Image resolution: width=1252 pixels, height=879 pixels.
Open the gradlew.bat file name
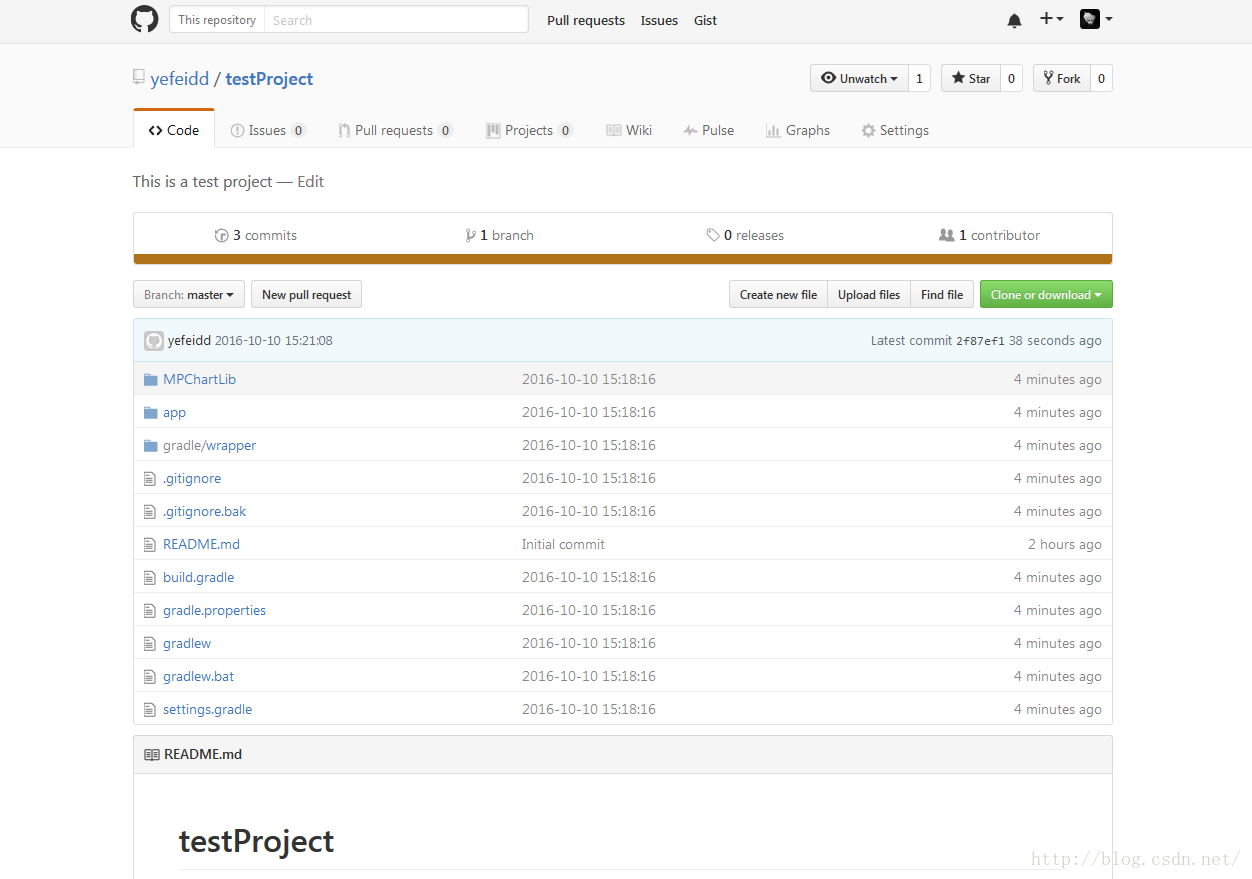(x=198, y=676)
